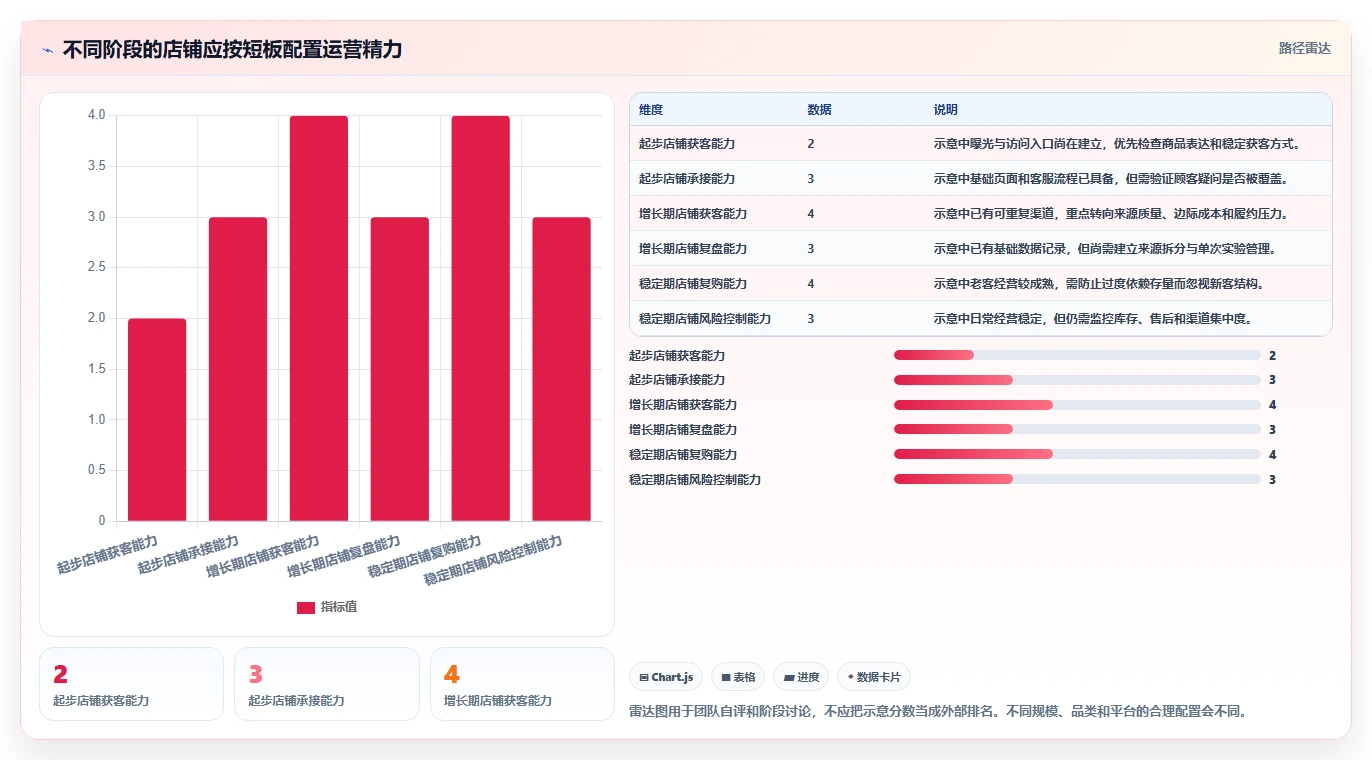Click the progress bar for 稳定期店铺复购能力
The image size is (1372, 760).
coord(1077,455)
